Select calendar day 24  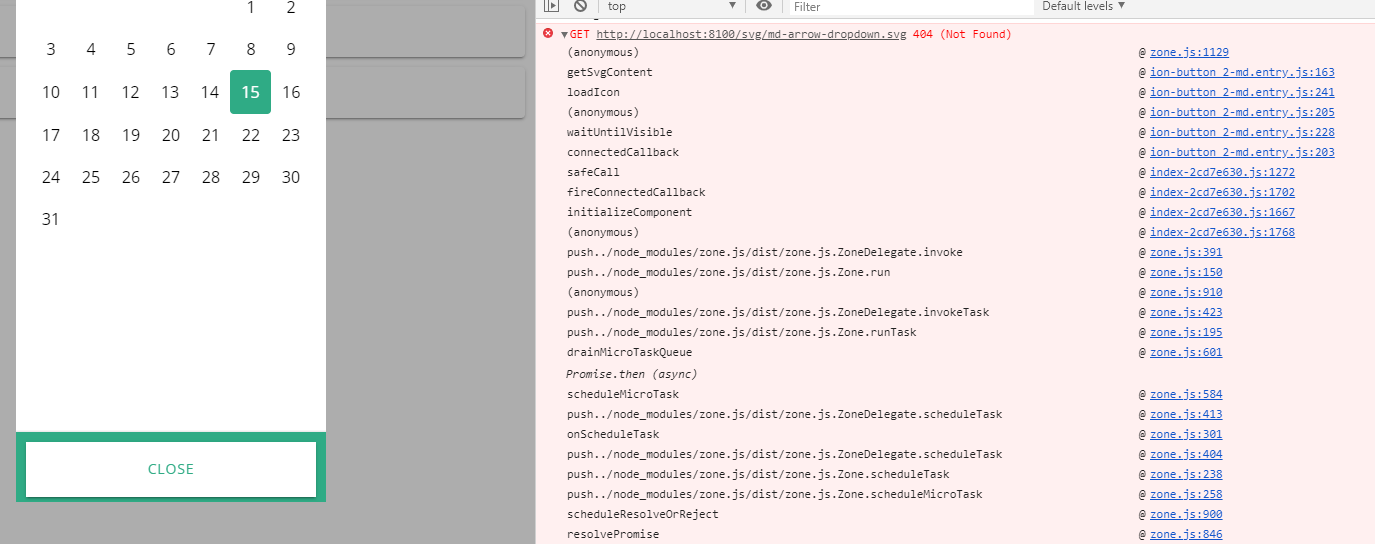[x=51, y=177]
